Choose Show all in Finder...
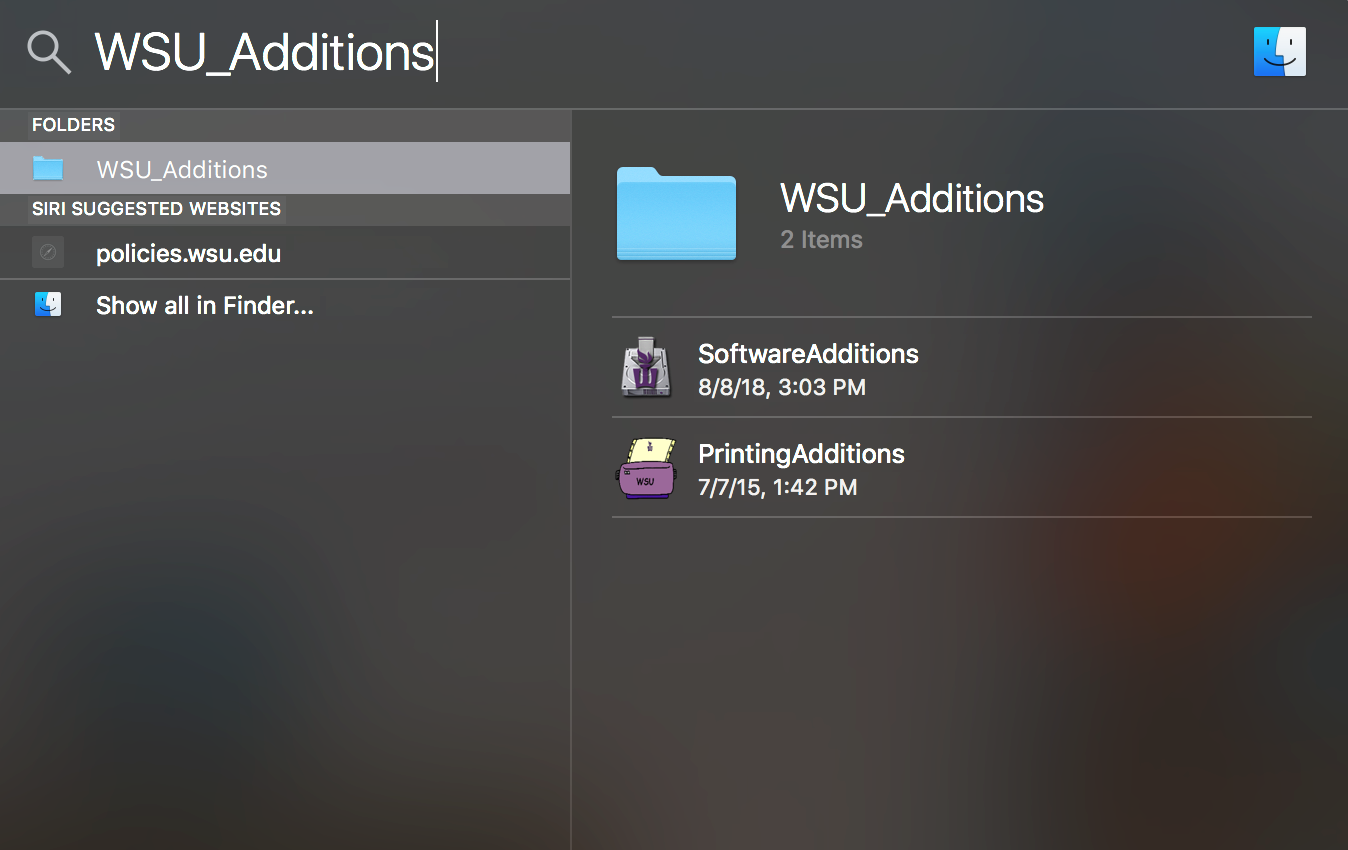 click(204, 306)
